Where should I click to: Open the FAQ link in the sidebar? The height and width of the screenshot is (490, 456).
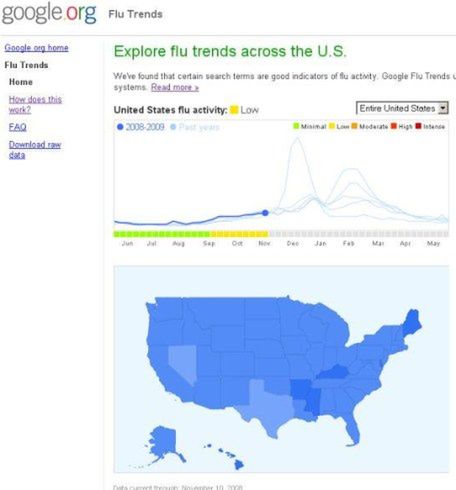[x=17, y=127]
